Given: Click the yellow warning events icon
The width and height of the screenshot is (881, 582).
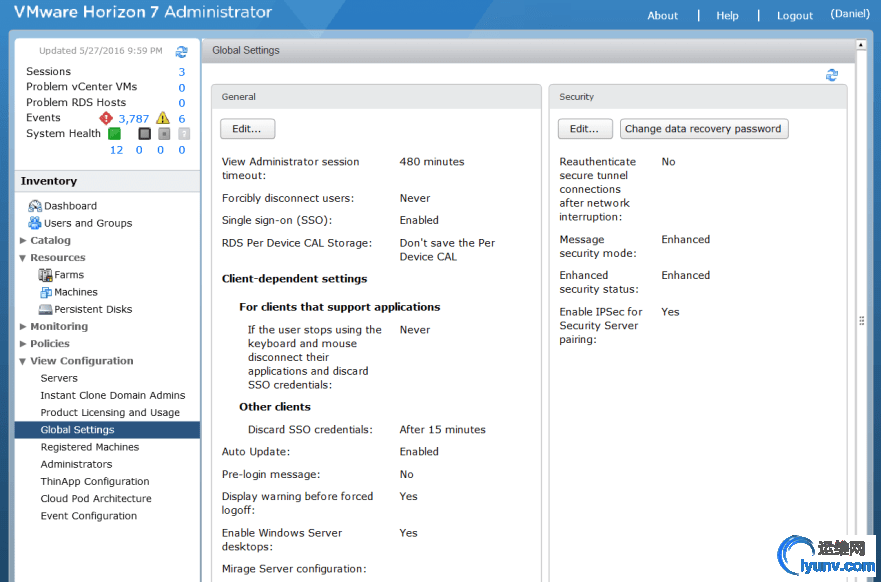Looking at the screenshot, I should [163, 118].
